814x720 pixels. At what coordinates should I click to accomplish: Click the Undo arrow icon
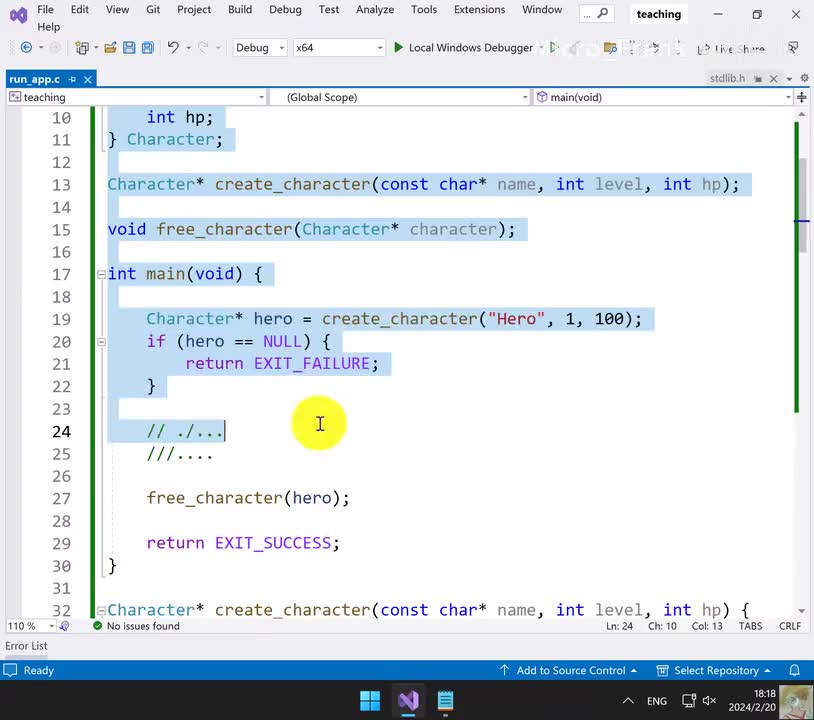tap(173, 48)
